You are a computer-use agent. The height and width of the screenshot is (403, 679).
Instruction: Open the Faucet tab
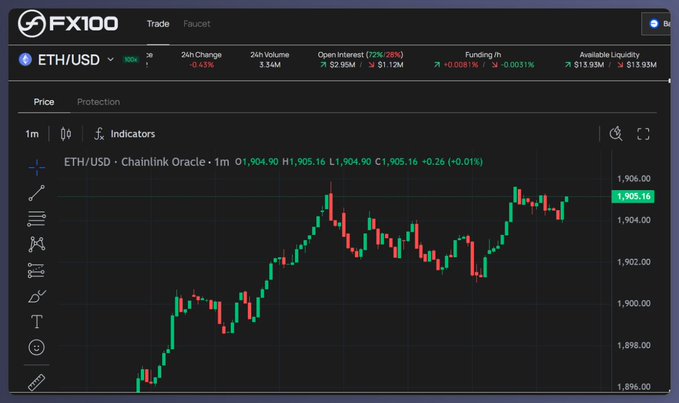[x=197, y=24]
